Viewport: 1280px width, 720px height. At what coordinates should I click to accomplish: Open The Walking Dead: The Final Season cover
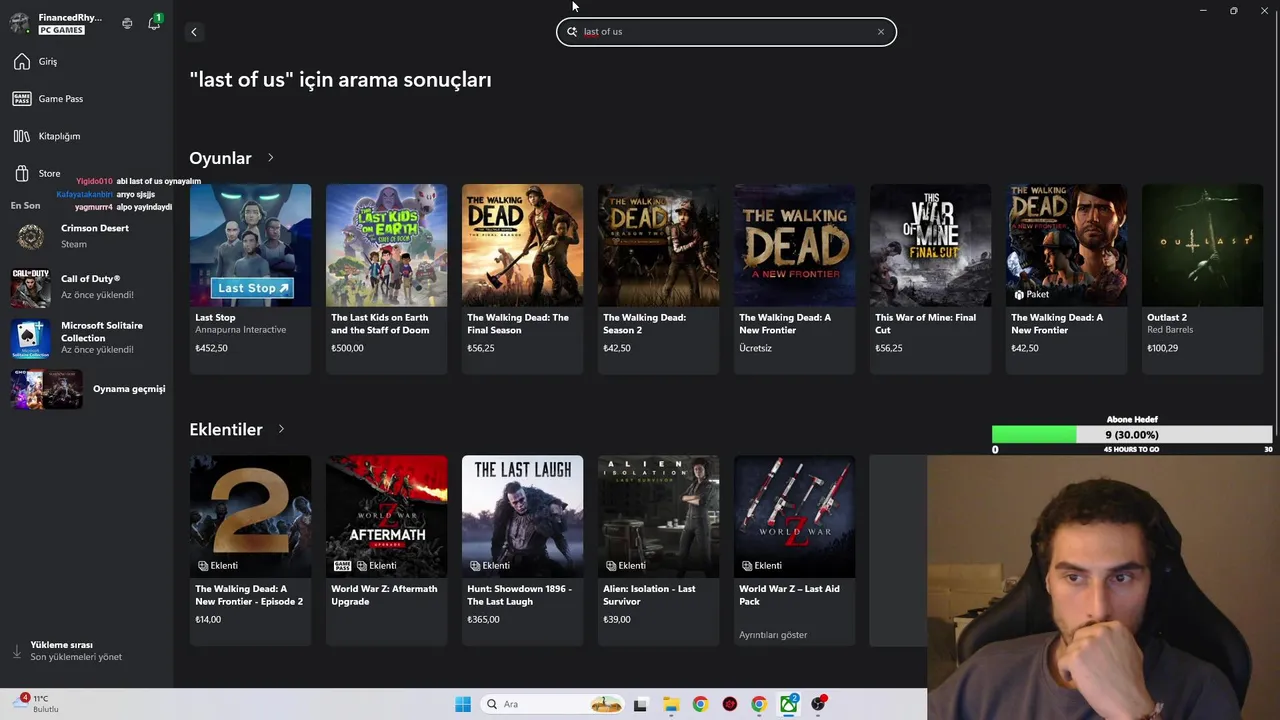(x=522, y=245)
